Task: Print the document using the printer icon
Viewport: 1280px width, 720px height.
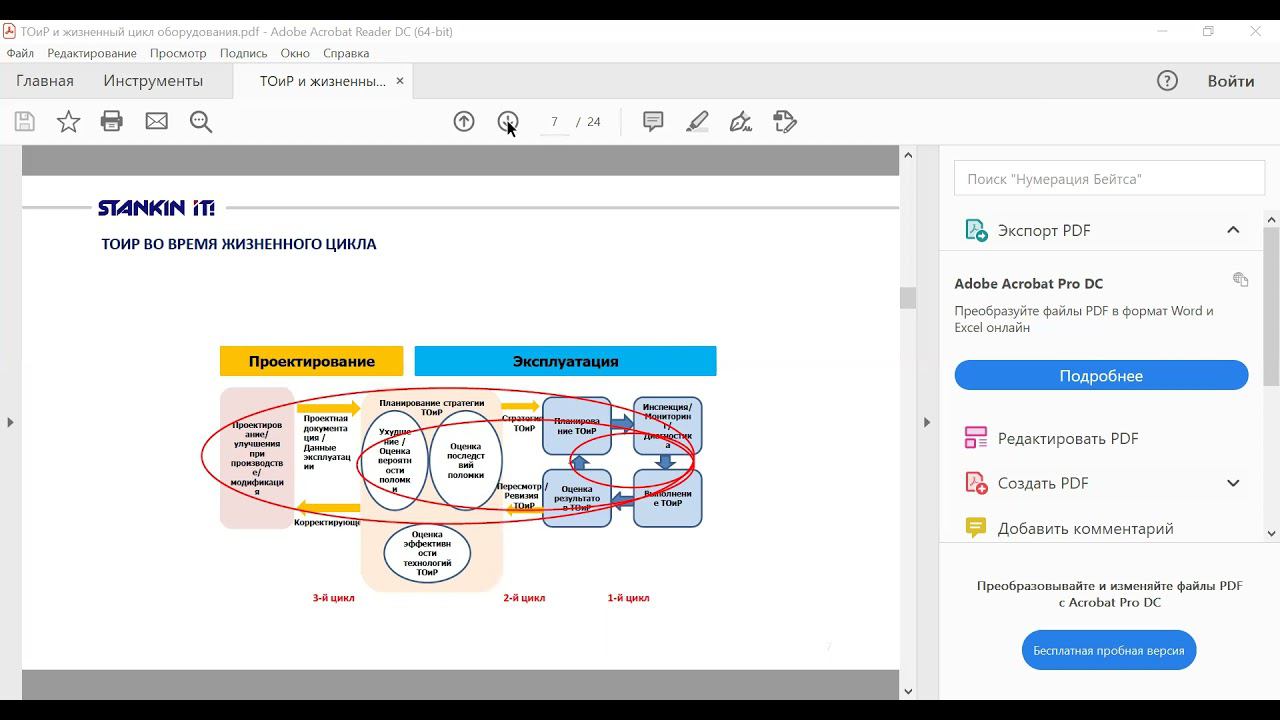Action: (112, 122)
